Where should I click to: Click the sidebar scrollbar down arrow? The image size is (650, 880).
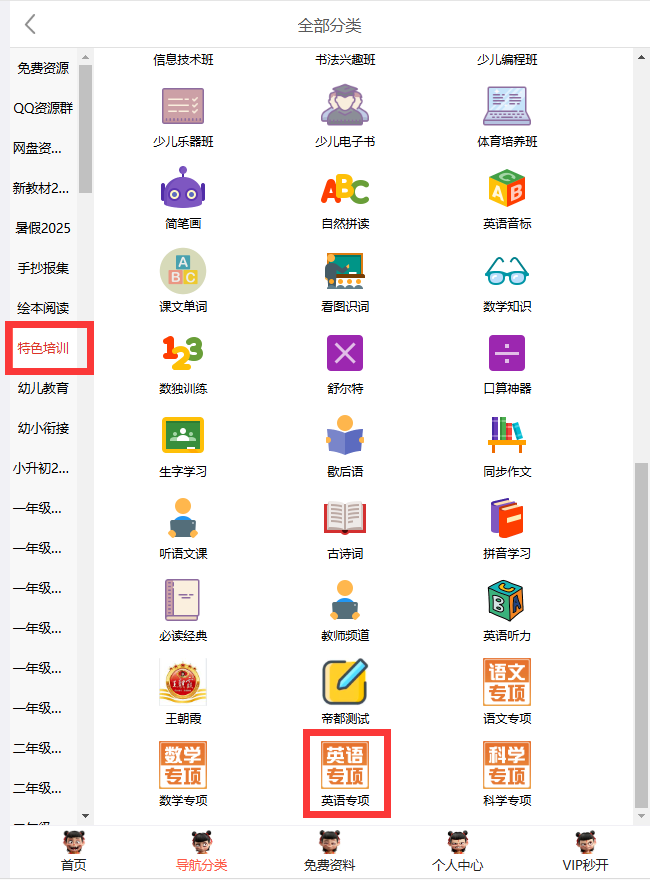pos(85,816)
